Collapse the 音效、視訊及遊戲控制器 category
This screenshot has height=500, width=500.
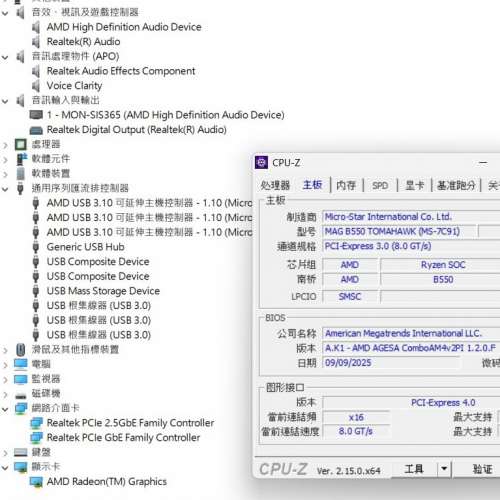5,13
